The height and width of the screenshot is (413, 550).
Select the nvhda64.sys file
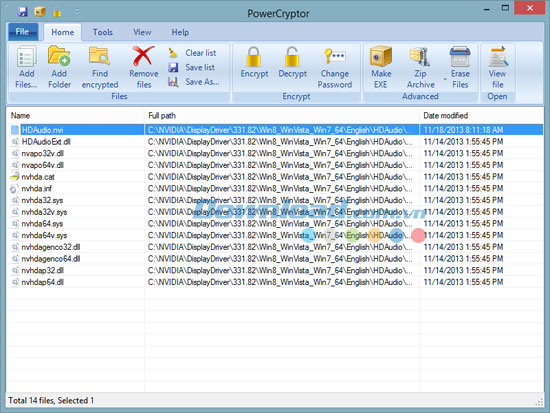click(42, 224)
